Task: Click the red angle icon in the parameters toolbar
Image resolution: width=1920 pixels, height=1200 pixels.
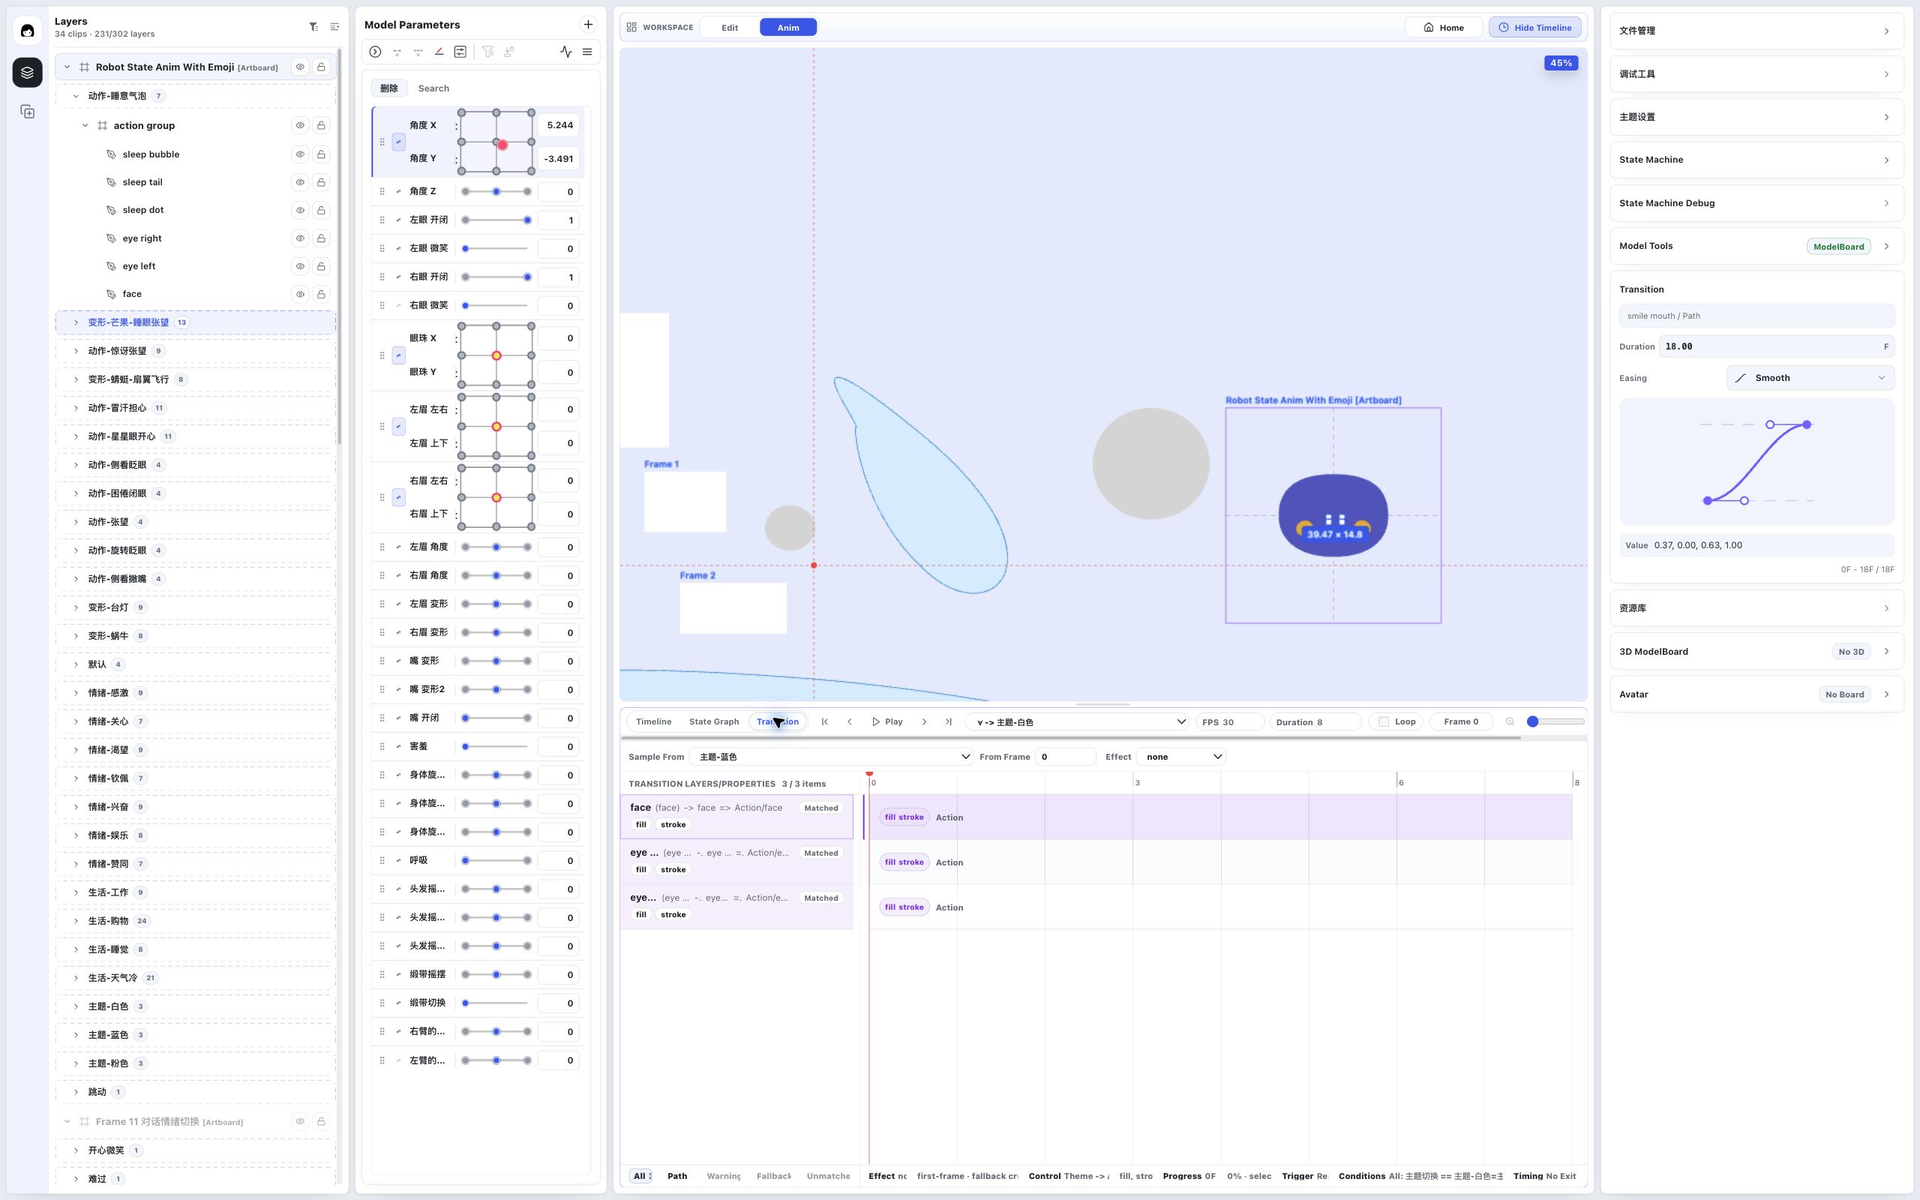Action: pyautogui.click(x=439, y=52)
